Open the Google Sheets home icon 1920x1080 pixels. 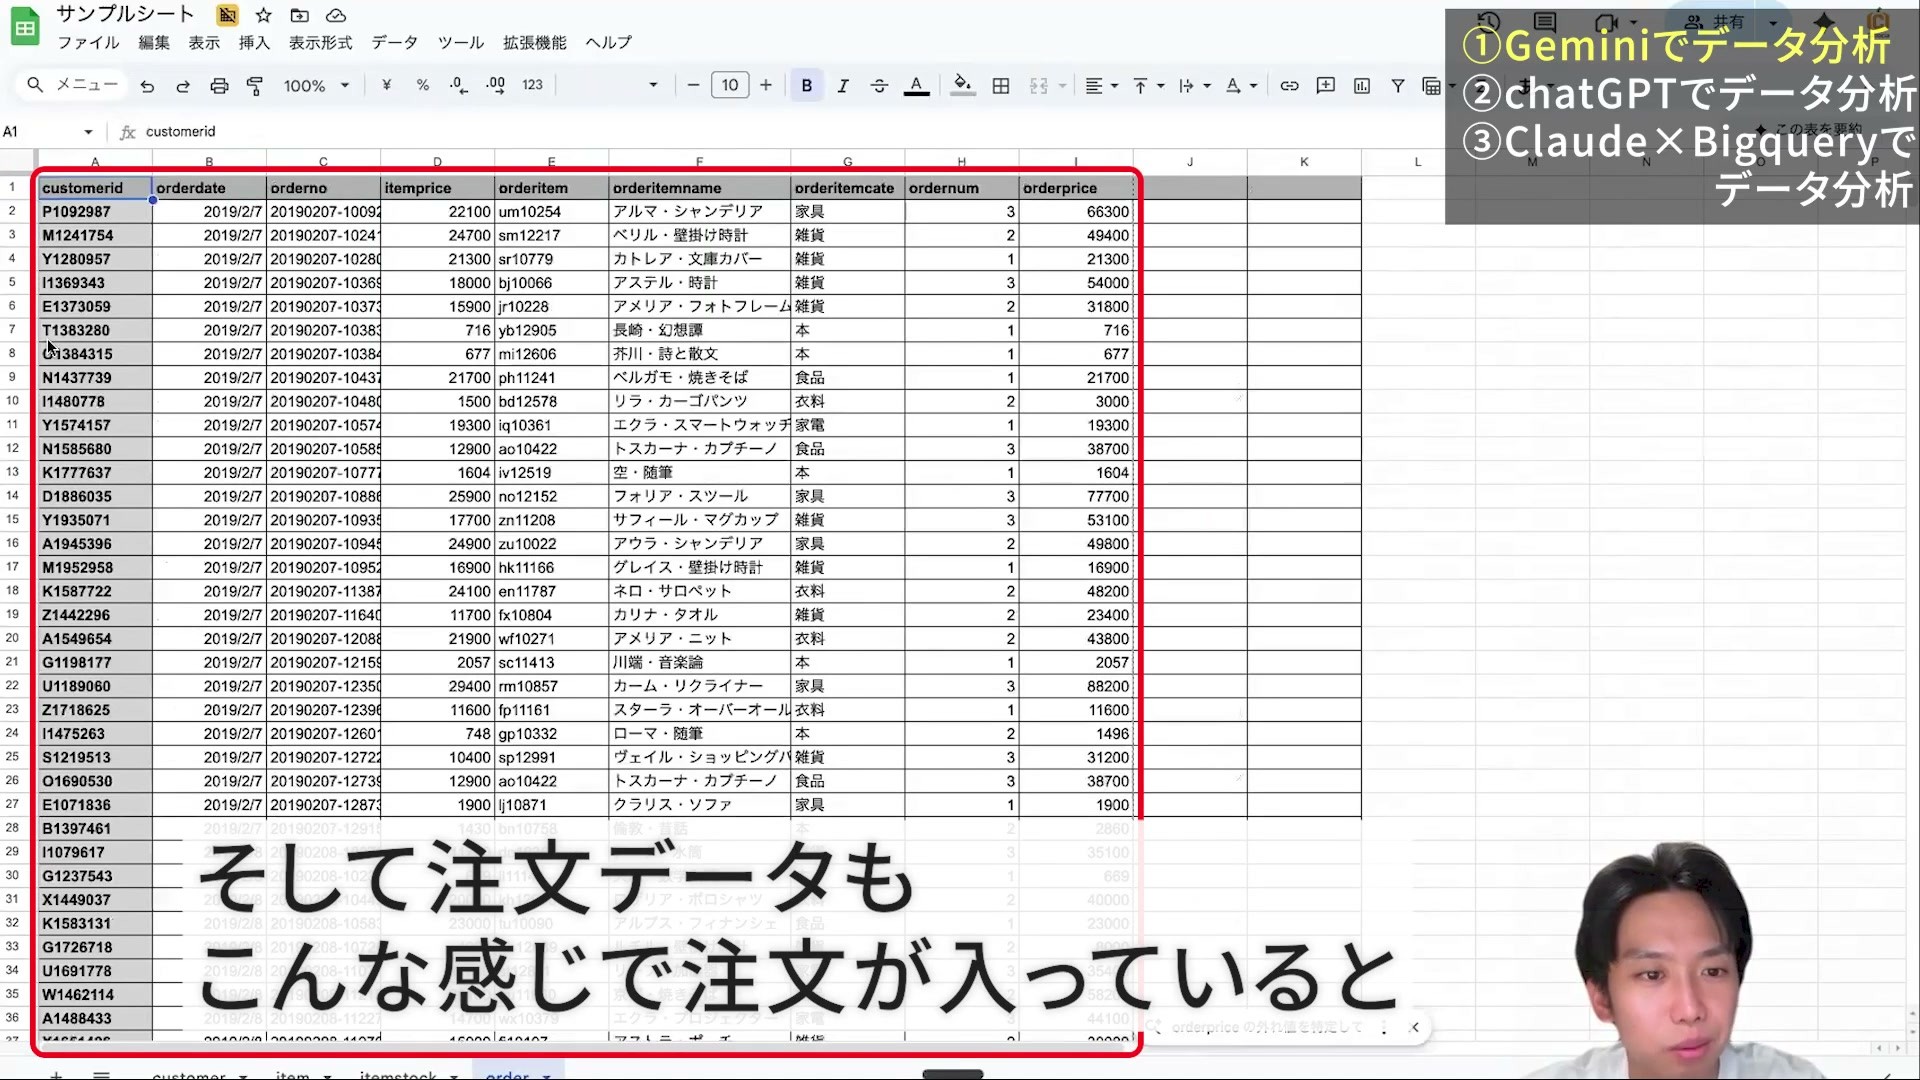(x=25, y=27)
